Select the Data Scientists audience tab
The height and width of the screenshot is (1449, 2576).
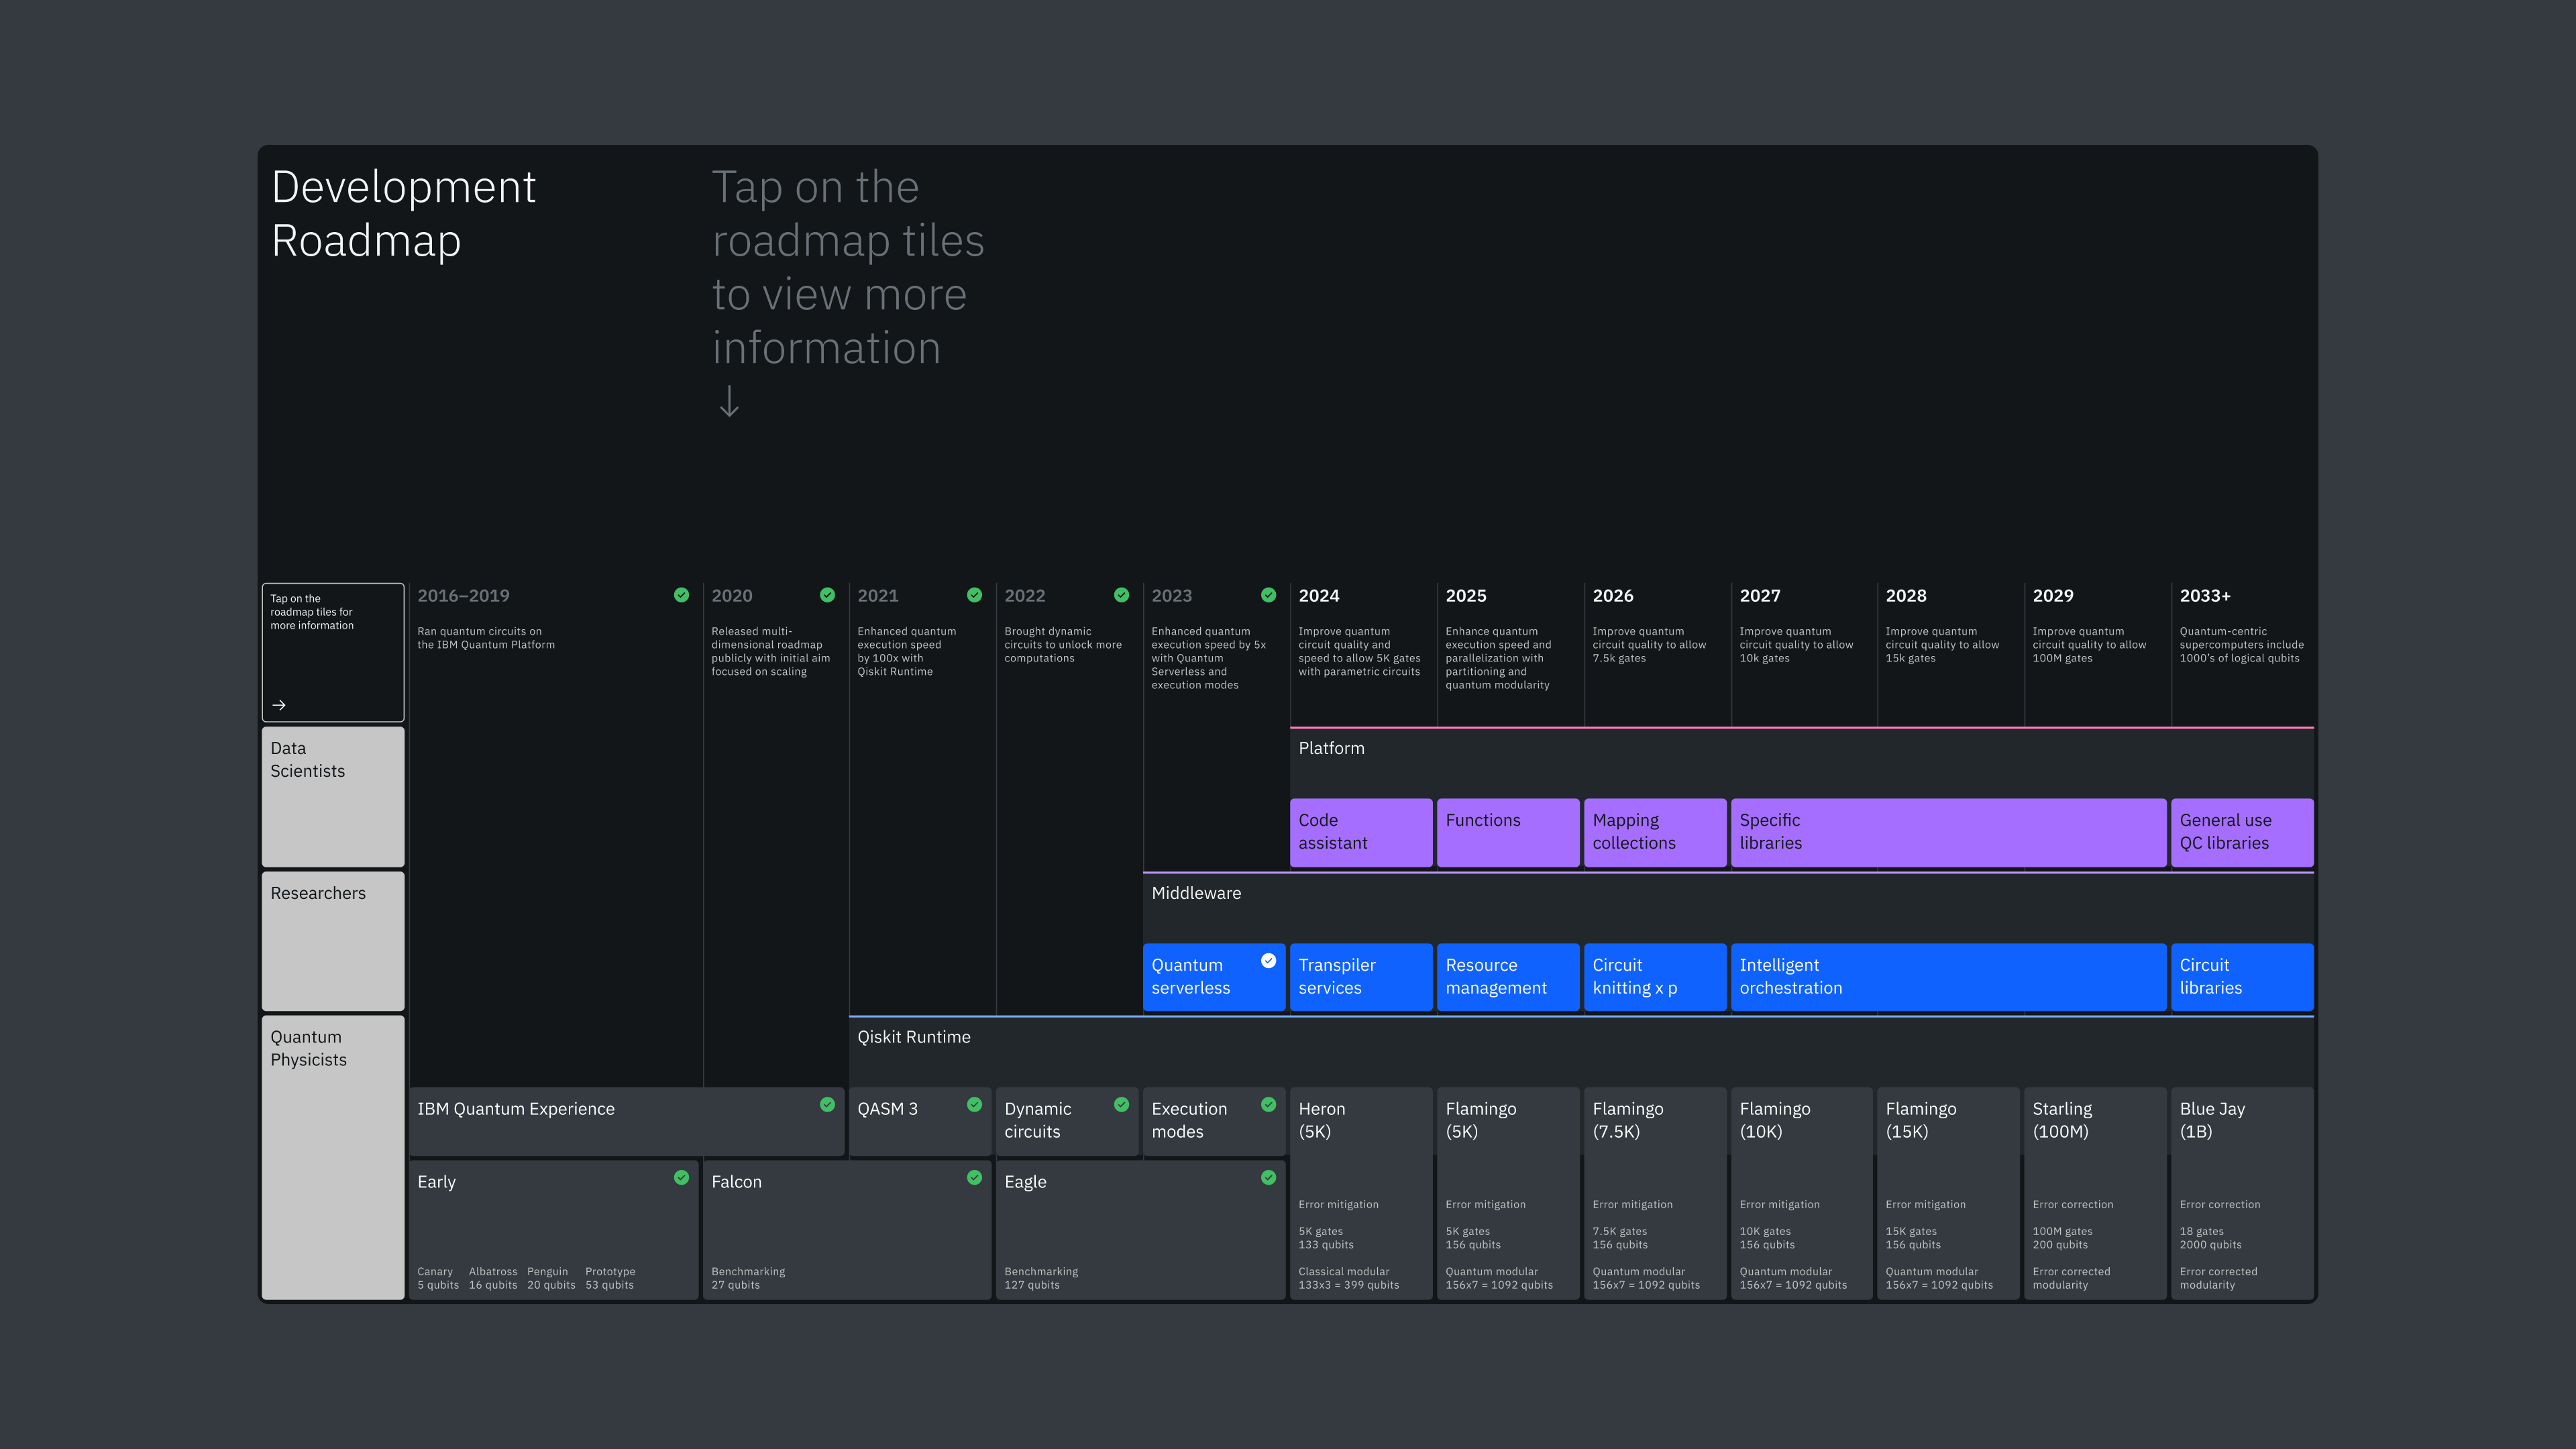coord(333,796)
